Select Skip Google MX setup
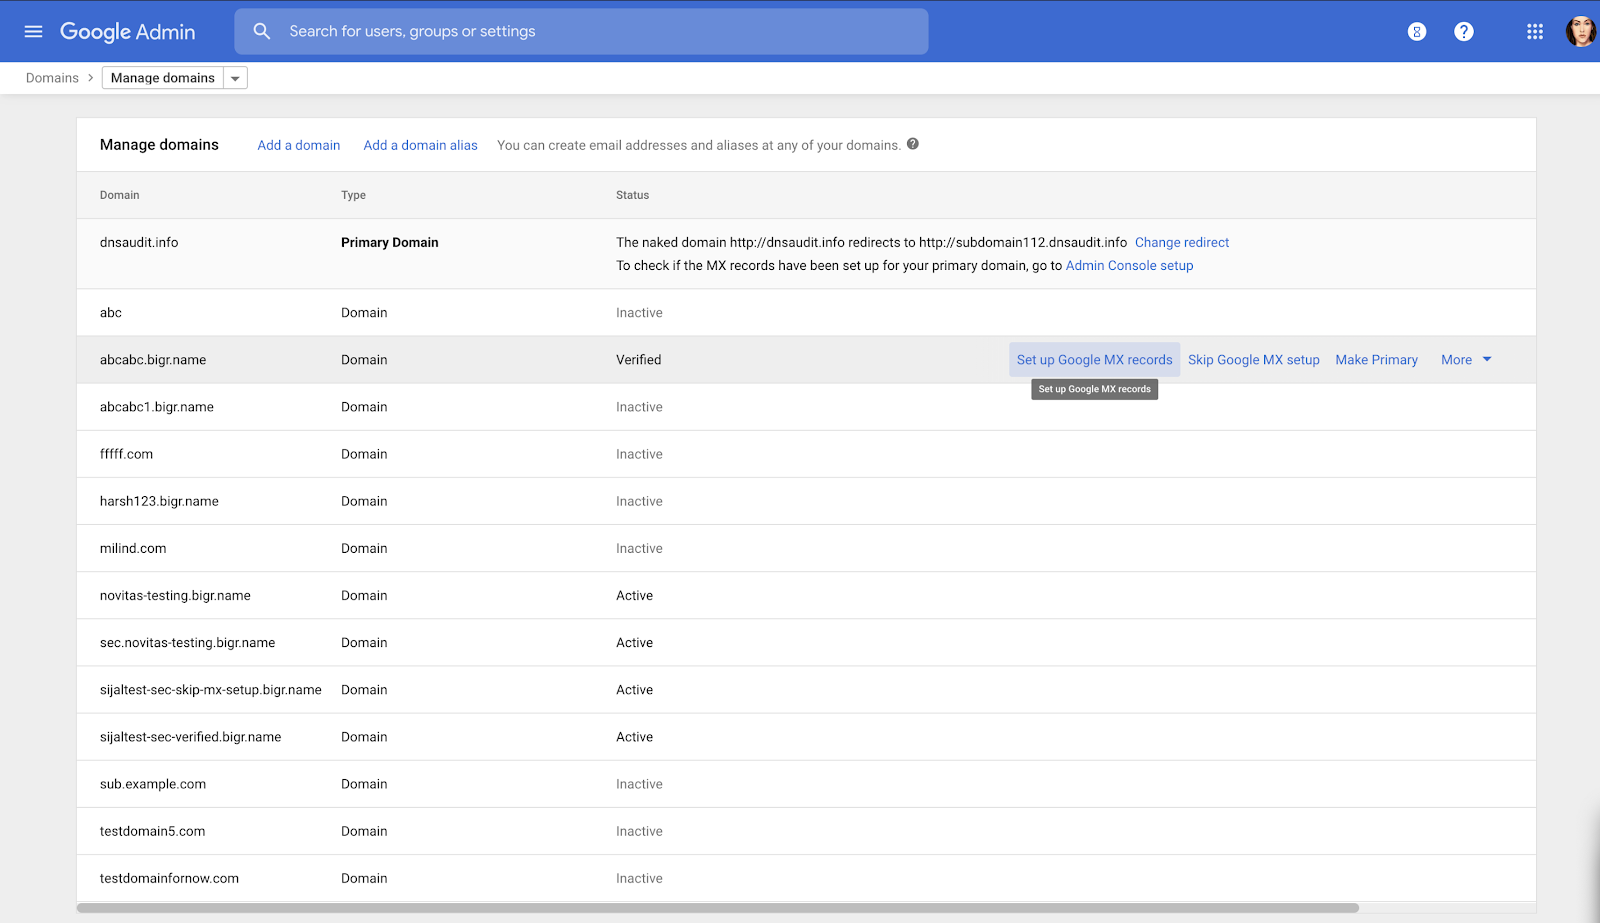 tap(1253, 360)
